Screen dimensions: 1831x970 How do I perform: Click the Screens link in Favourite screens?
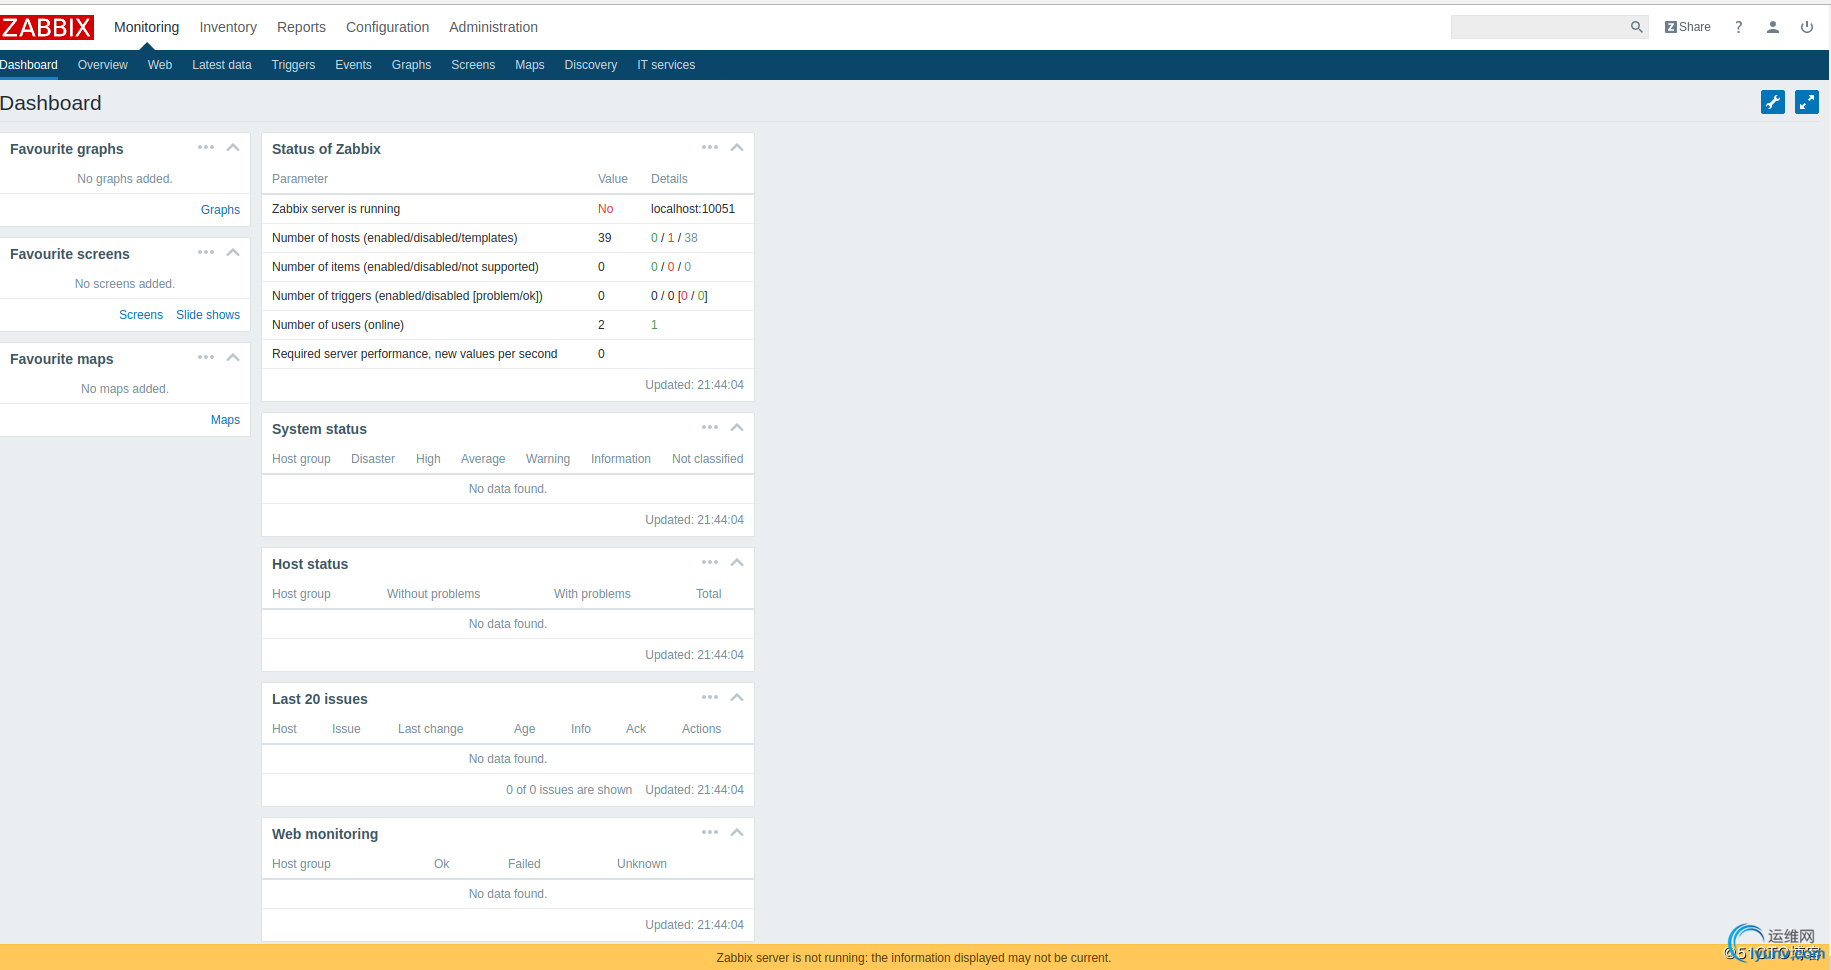coord(141,315)
